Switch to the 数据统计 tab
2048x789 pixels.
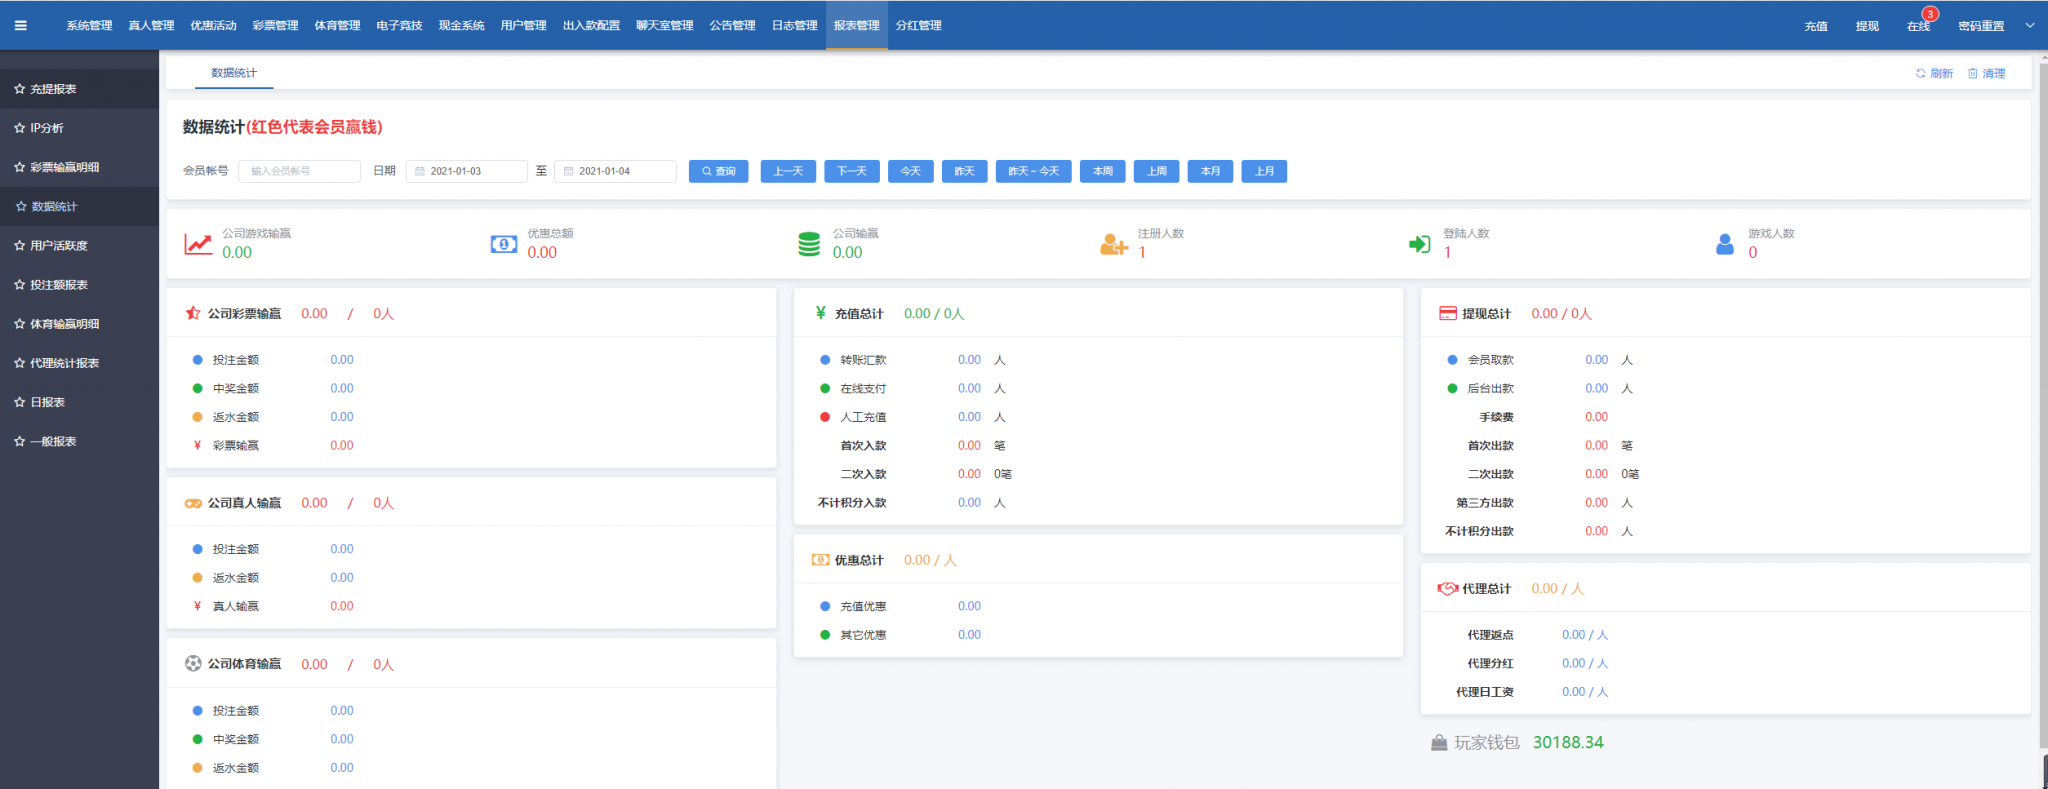(x=233, y=73)
